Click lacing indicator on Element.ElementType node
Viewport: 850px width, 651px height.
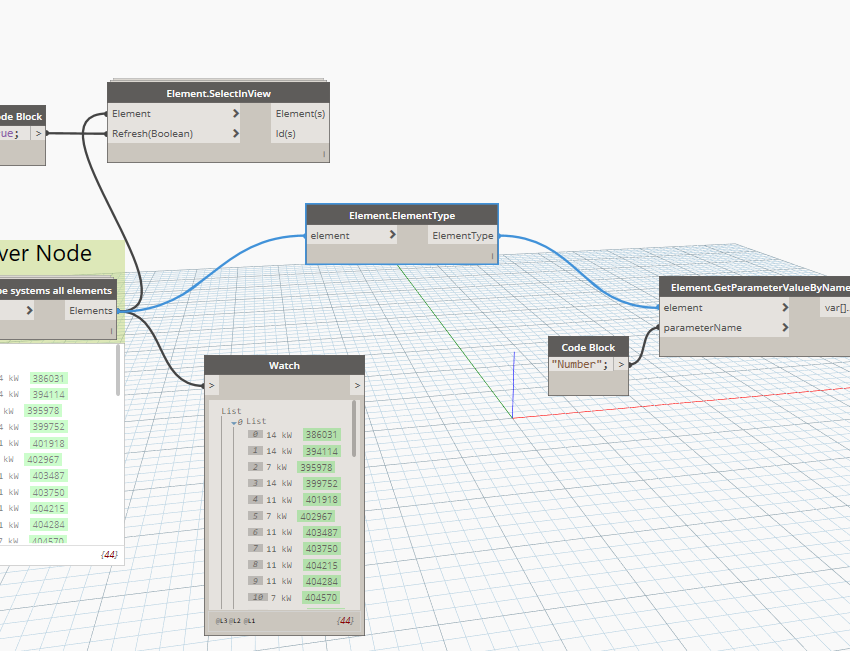coord(492,256)
